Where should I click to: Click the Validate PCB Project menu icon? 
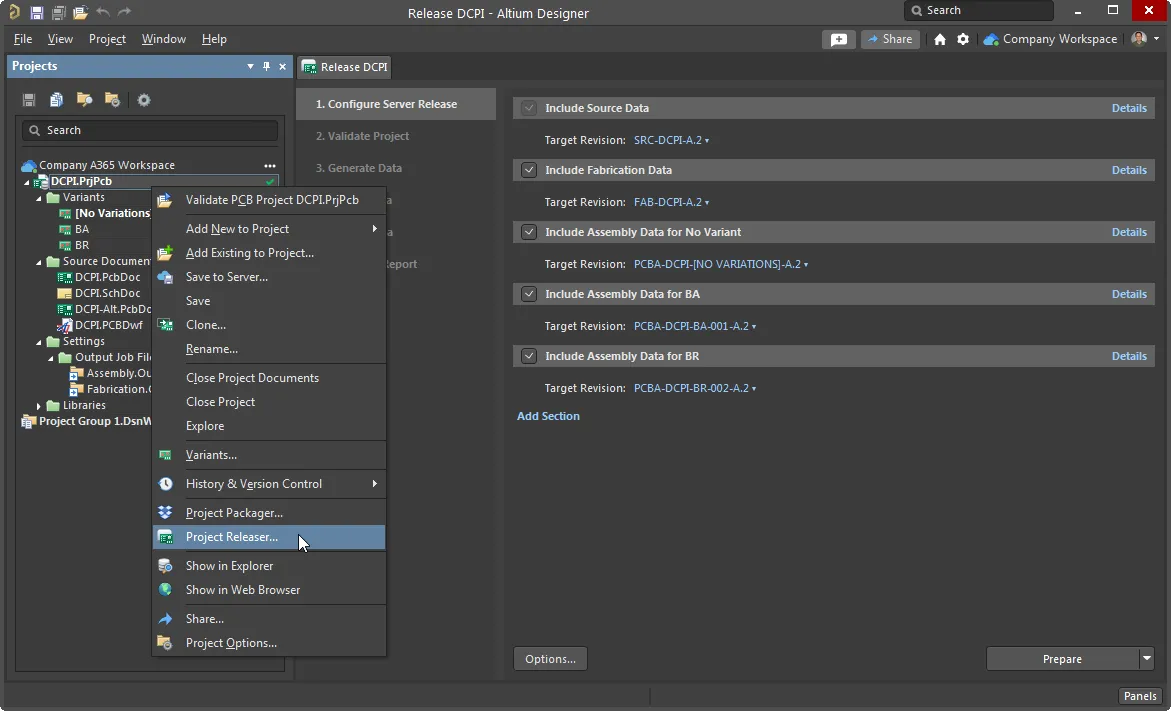tap(165, 200)
